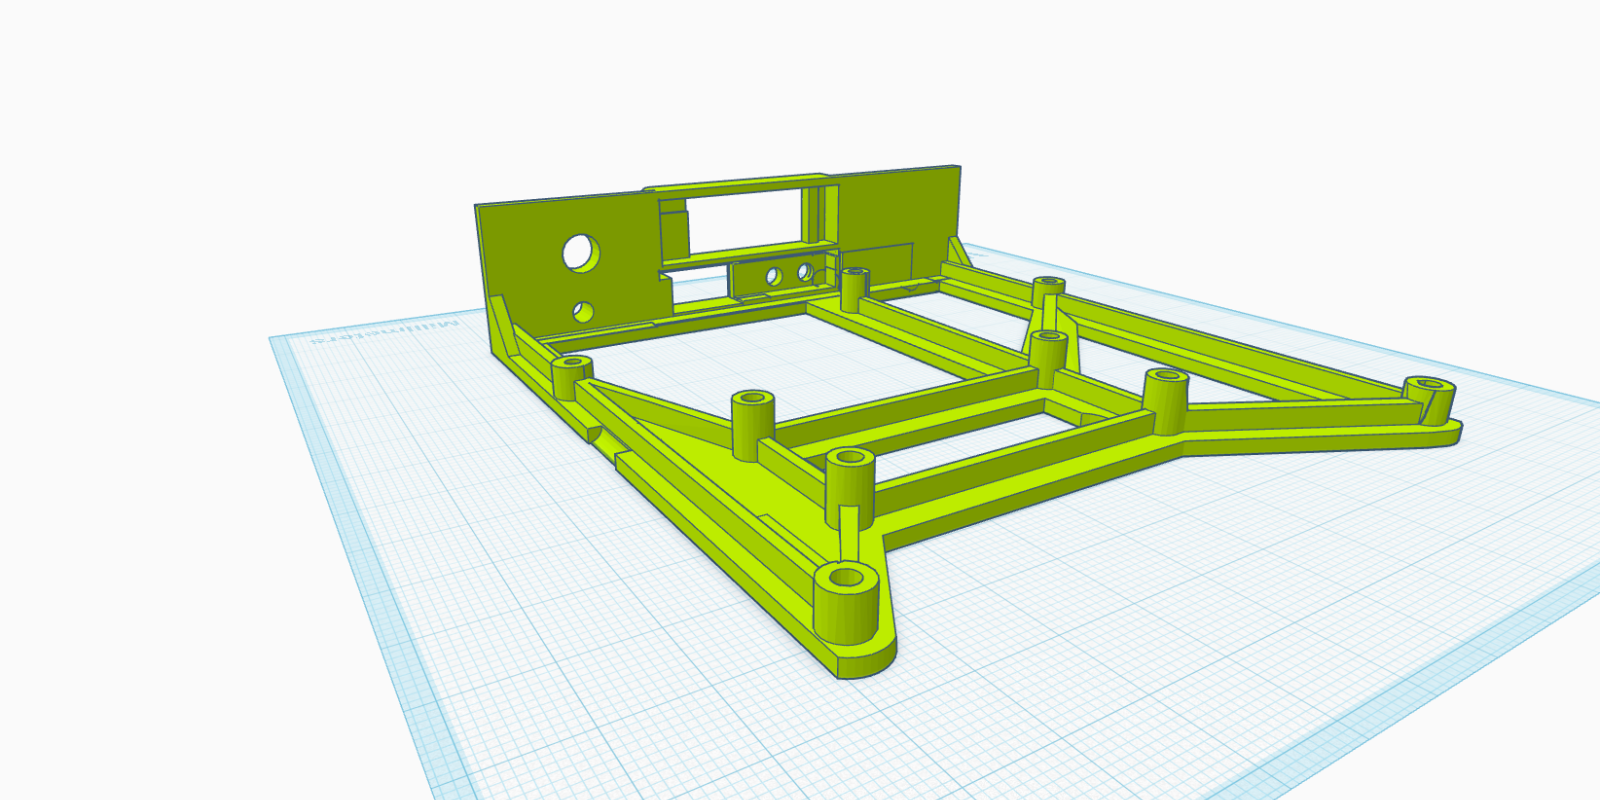Viewport: 1600px width, 800px height.
Task: Click the large round hole in back panel
Action: tap(580, 253)
